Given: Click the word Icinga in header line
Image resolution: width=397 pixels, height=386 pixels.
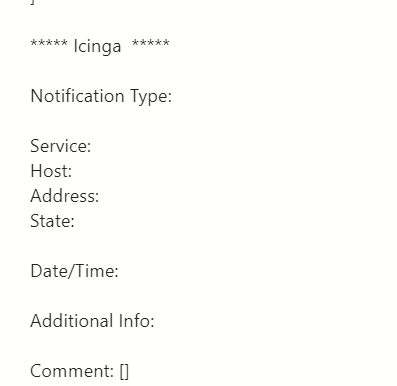Looking at the screenshot, I should click(x=97, y=46).
